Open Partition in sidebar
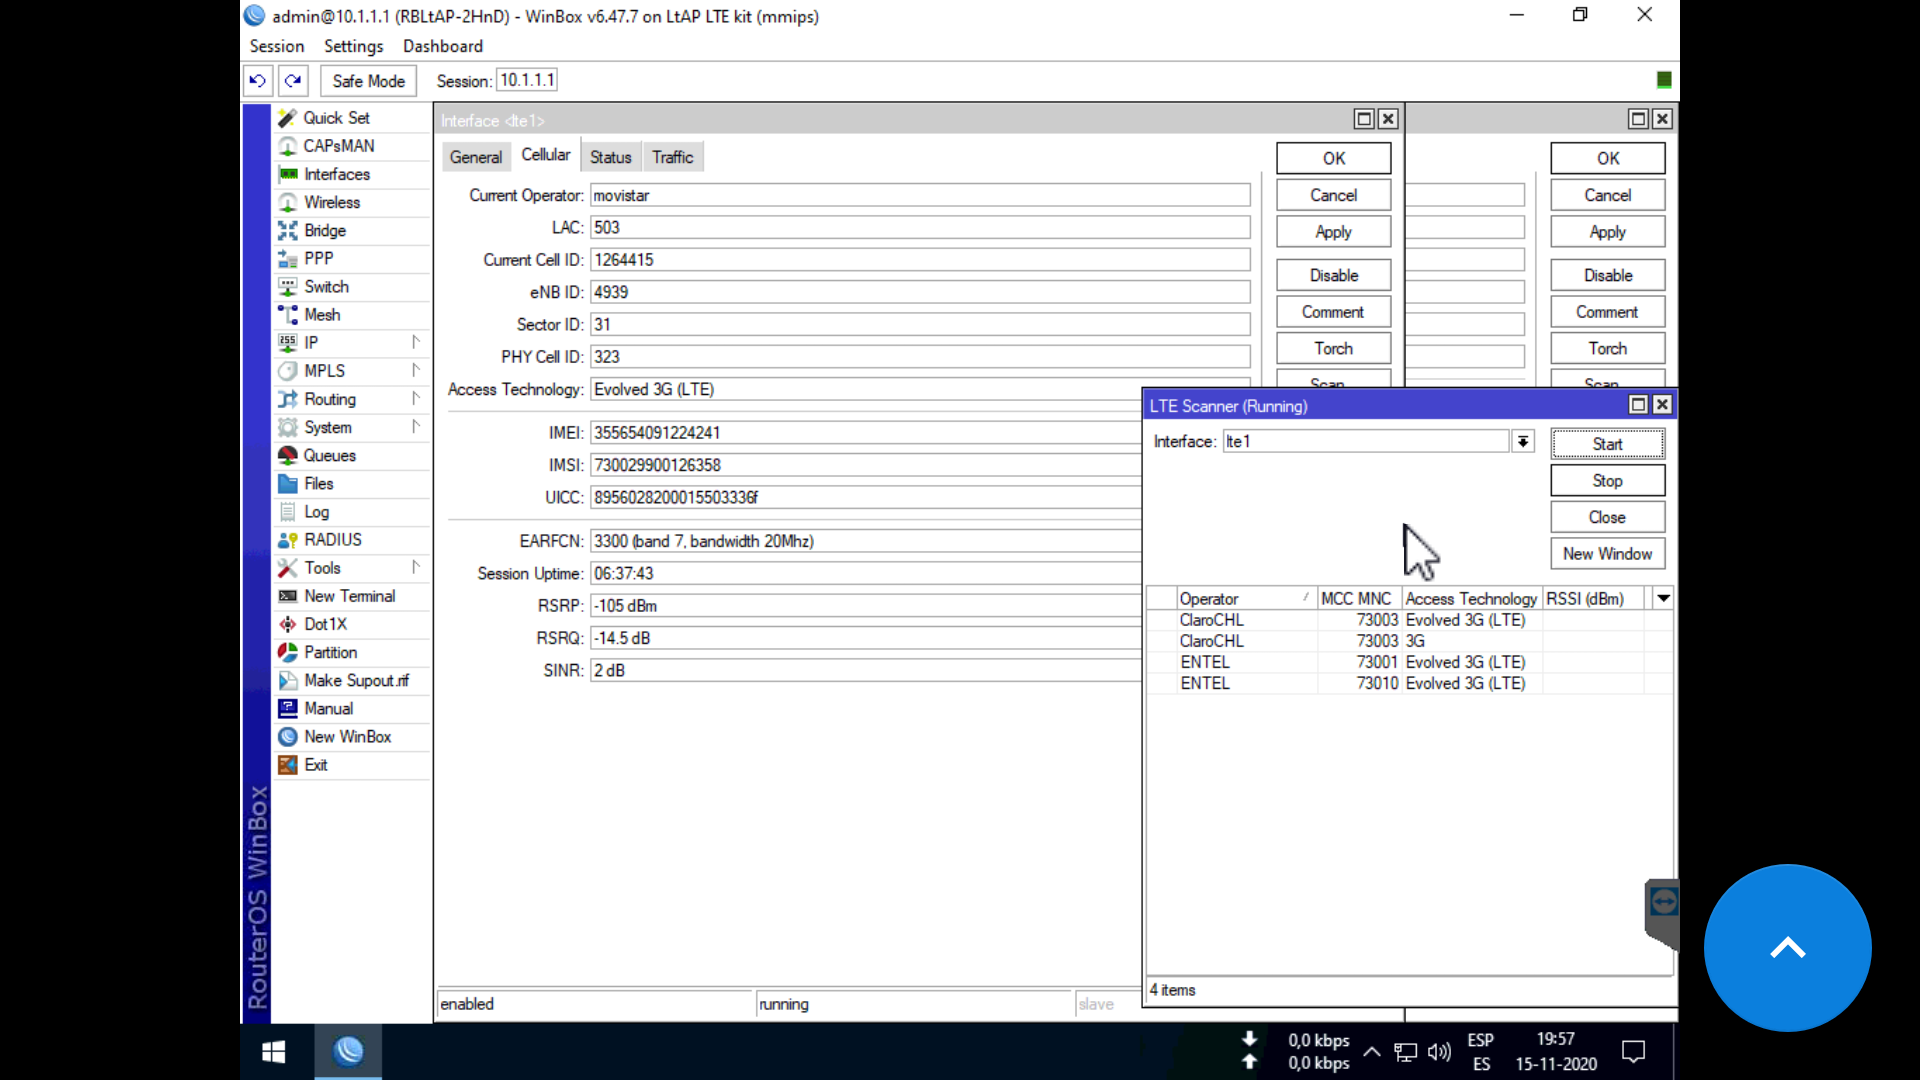Viewport: 1920px width, 1080px height. pos(330,652)
